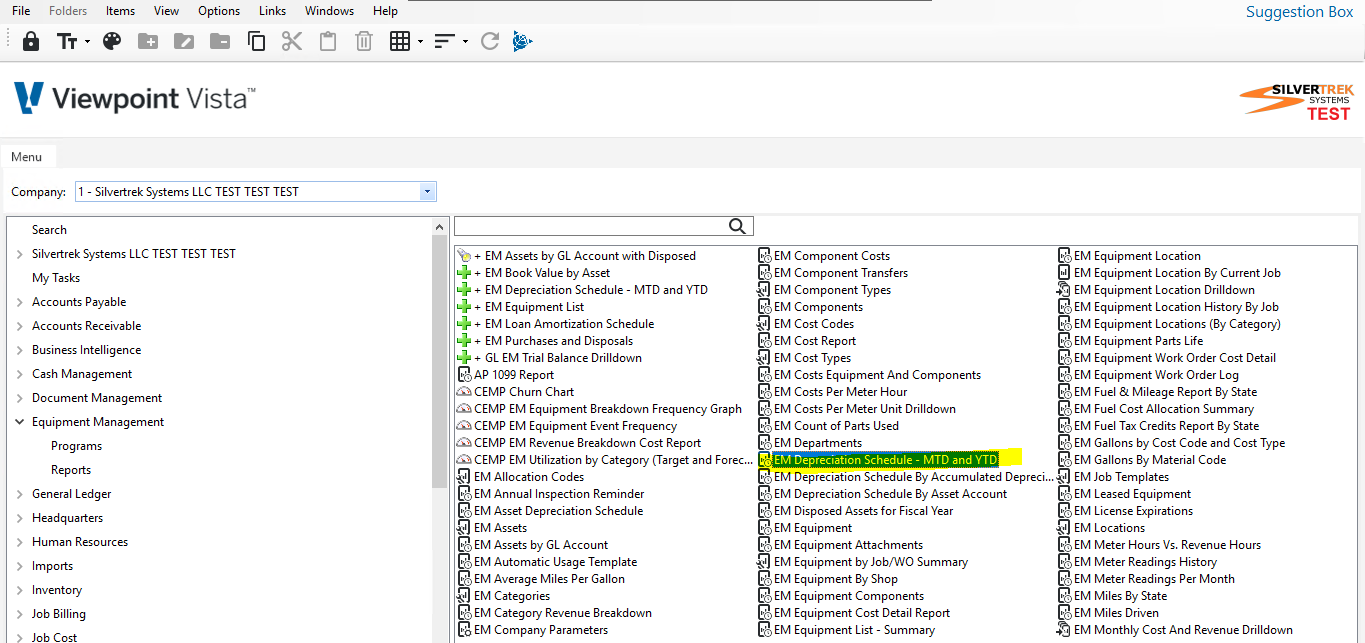This screenshot has width=1365, height=643.
Task: Click the copy icon in the toolbar
Action: click(x=256, y=41)
